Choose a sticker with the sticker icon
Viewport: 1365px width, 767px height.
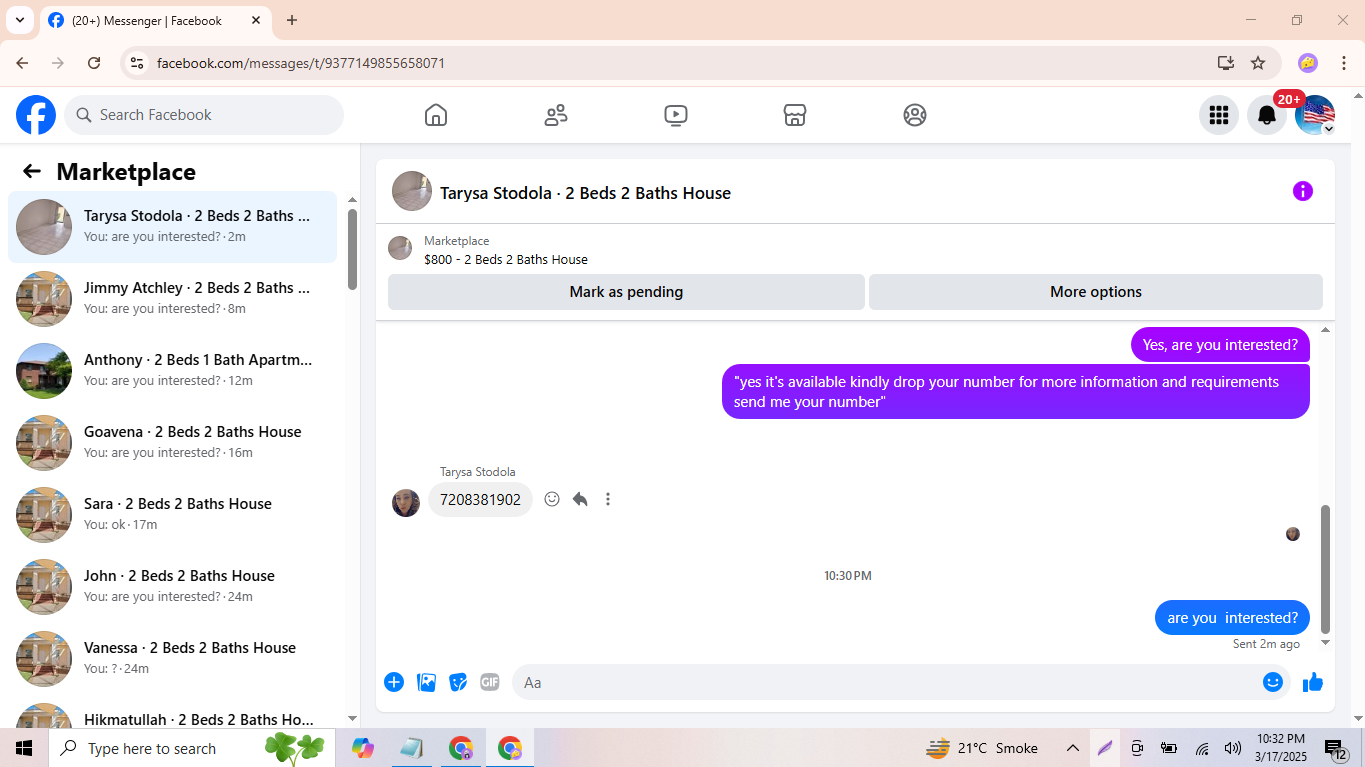(458, 682)
